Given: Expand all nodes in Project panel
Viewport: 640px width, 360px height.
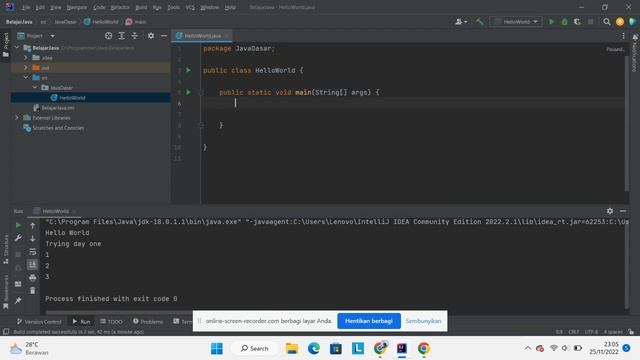Looking at the screenshot, I should [122, 36].
